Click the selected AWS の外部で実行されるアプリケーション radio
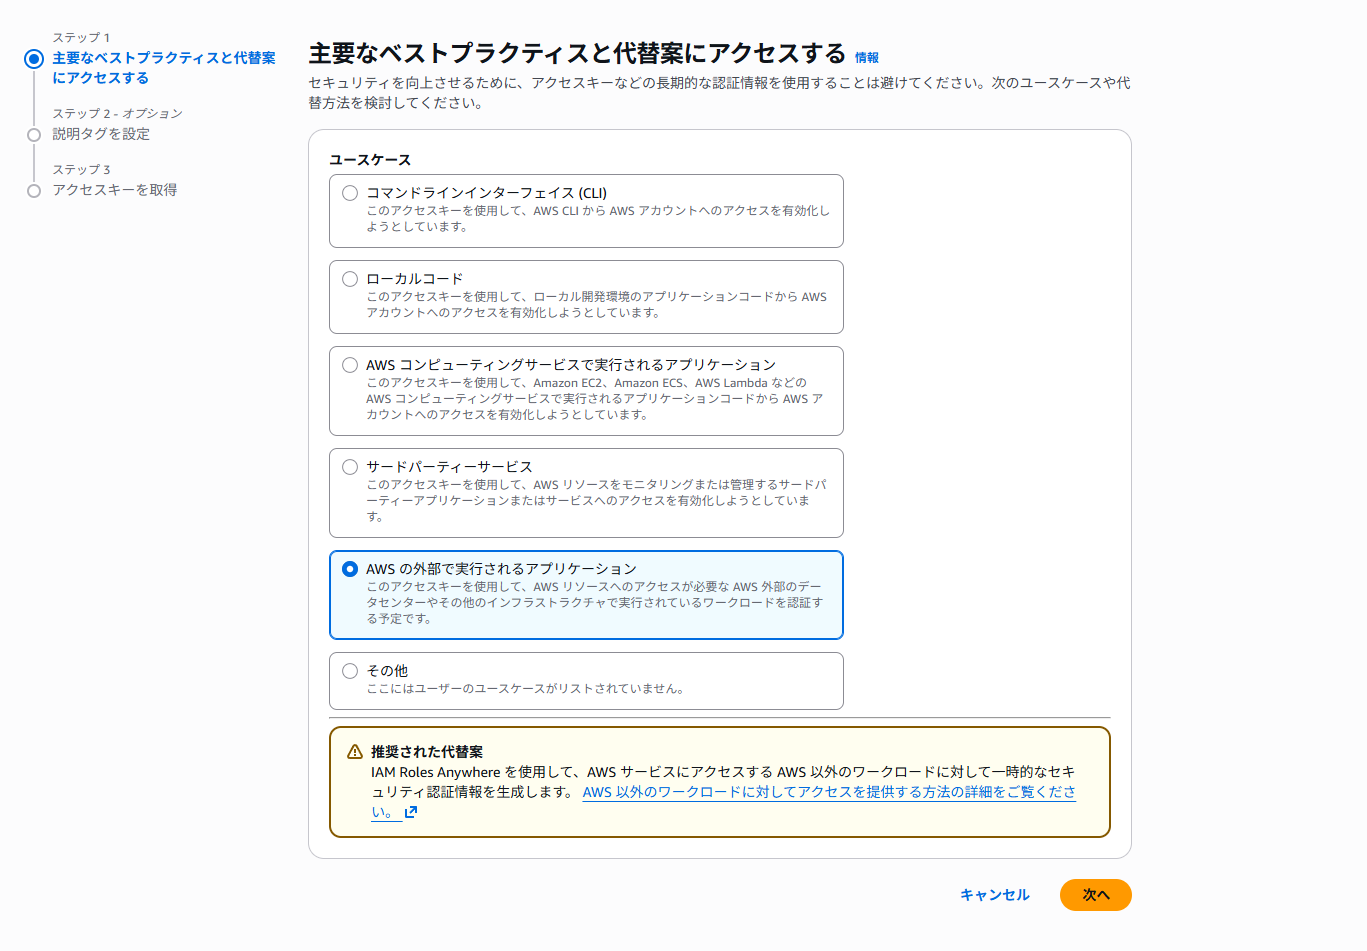The width and height of the screenshot is (1367, 951). 350,569
